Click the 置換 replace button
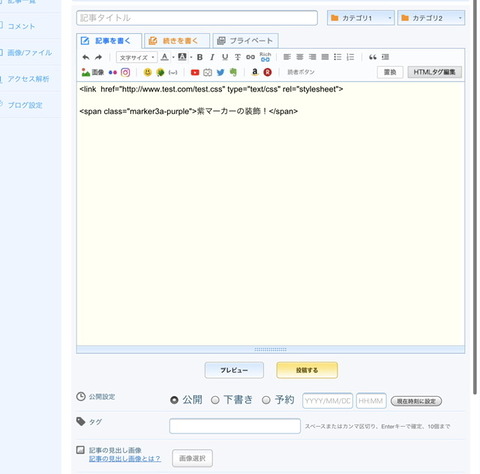Viewport: 480px width, 474px height. pos(390,72)
